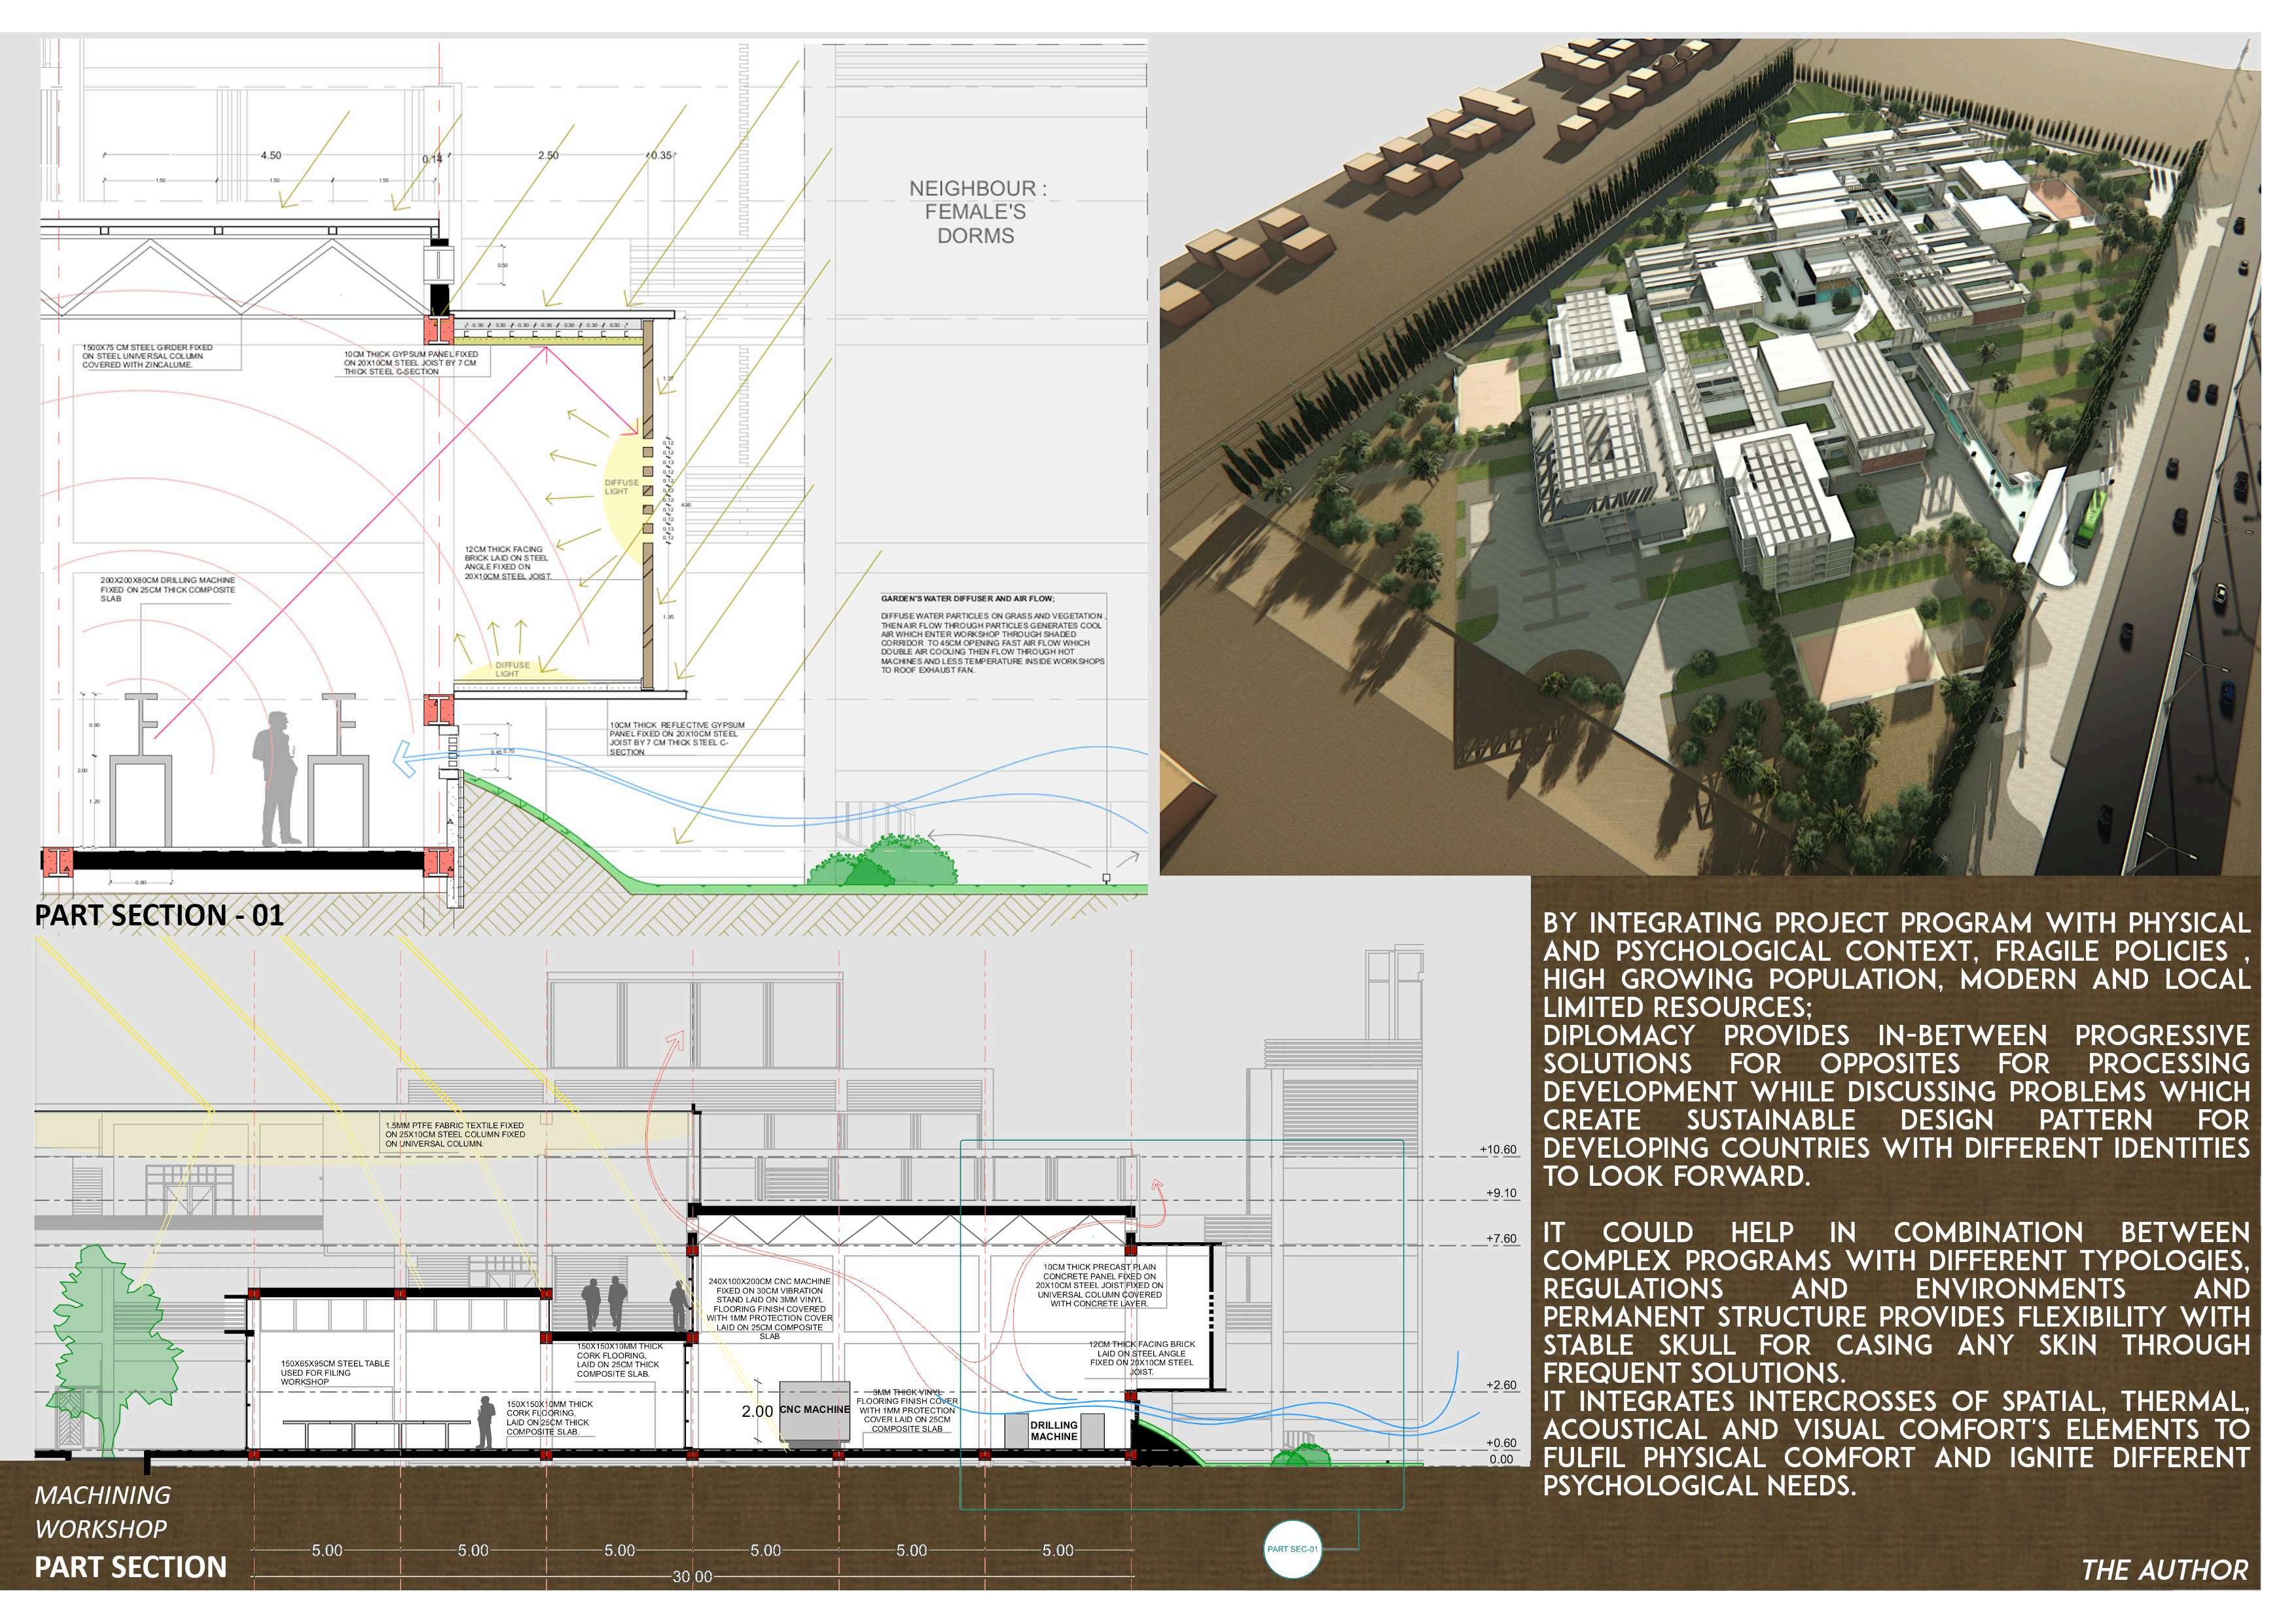Click the PART SECTION - 01 title
The width and height of the screenshot is (2296, 1623).
pos(159,915)
